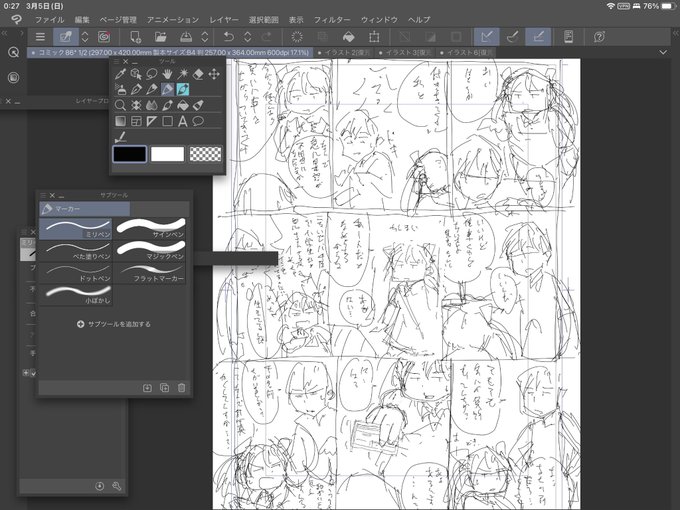This screenshot has height=510, width=680.
Task: Open the 表示 menu
Action: click(x=296, y=20)
